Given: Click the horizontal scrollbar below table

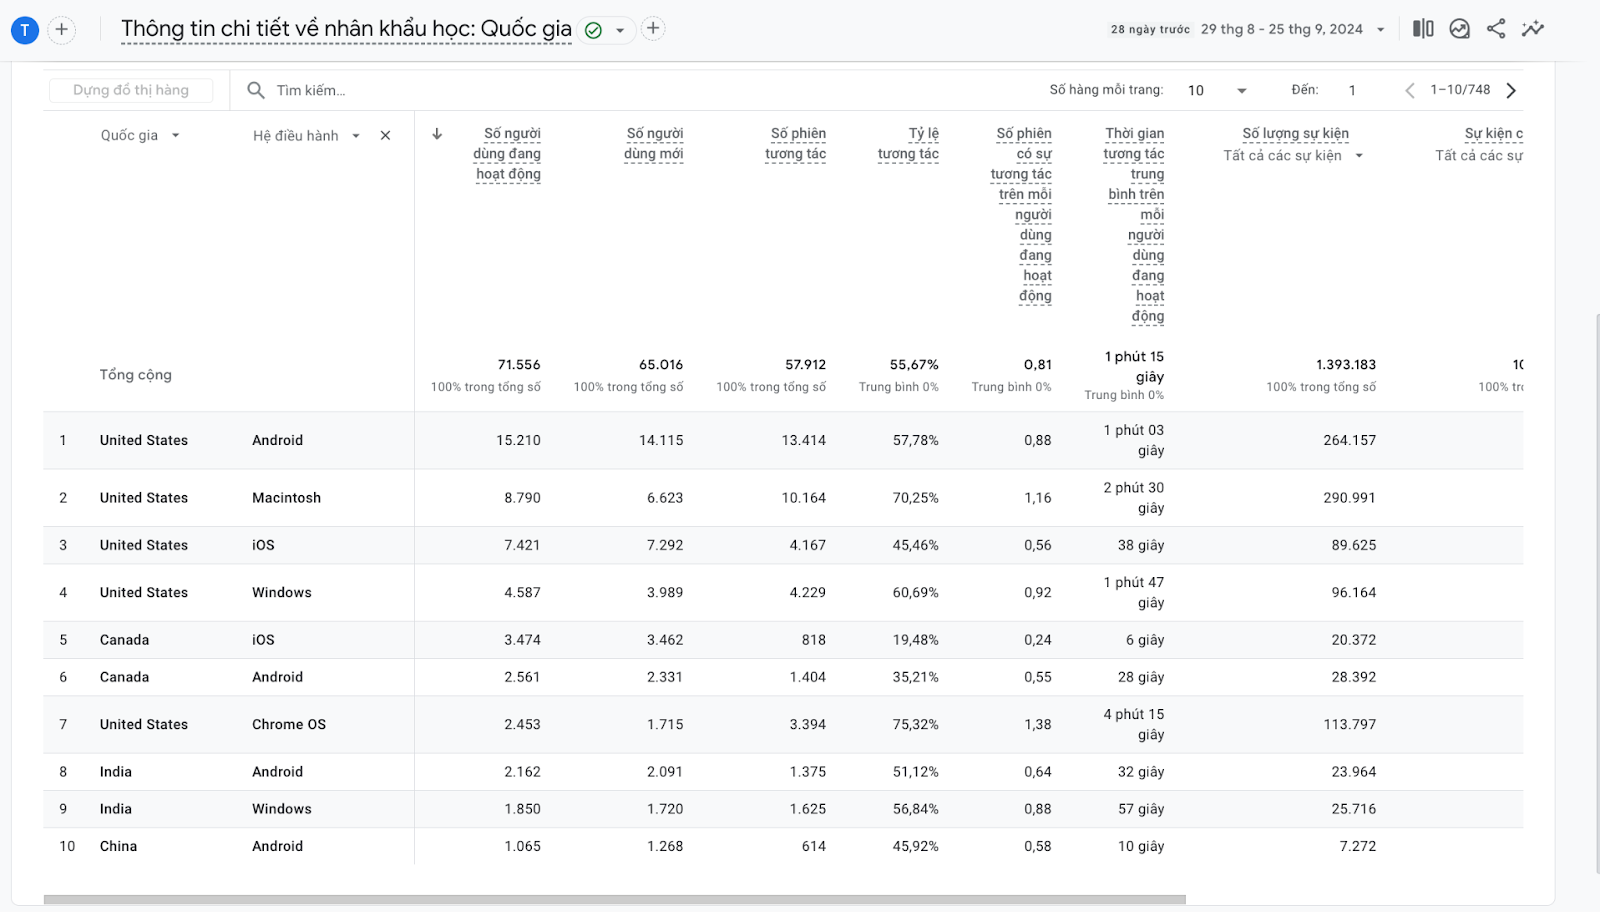Looking at the screenshot, I should click(x=615, y=899).
